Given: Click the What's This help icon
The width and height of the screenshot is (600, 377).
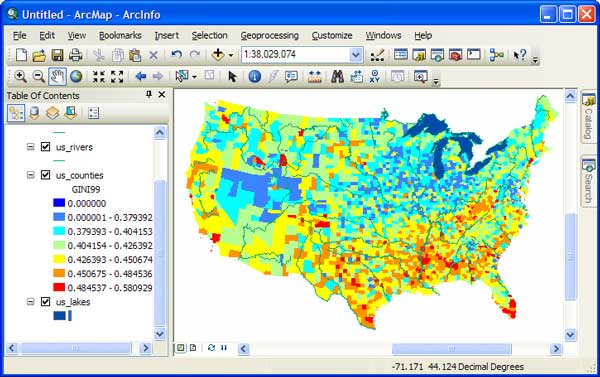Looking at the screenshot, I should (519, 55).
